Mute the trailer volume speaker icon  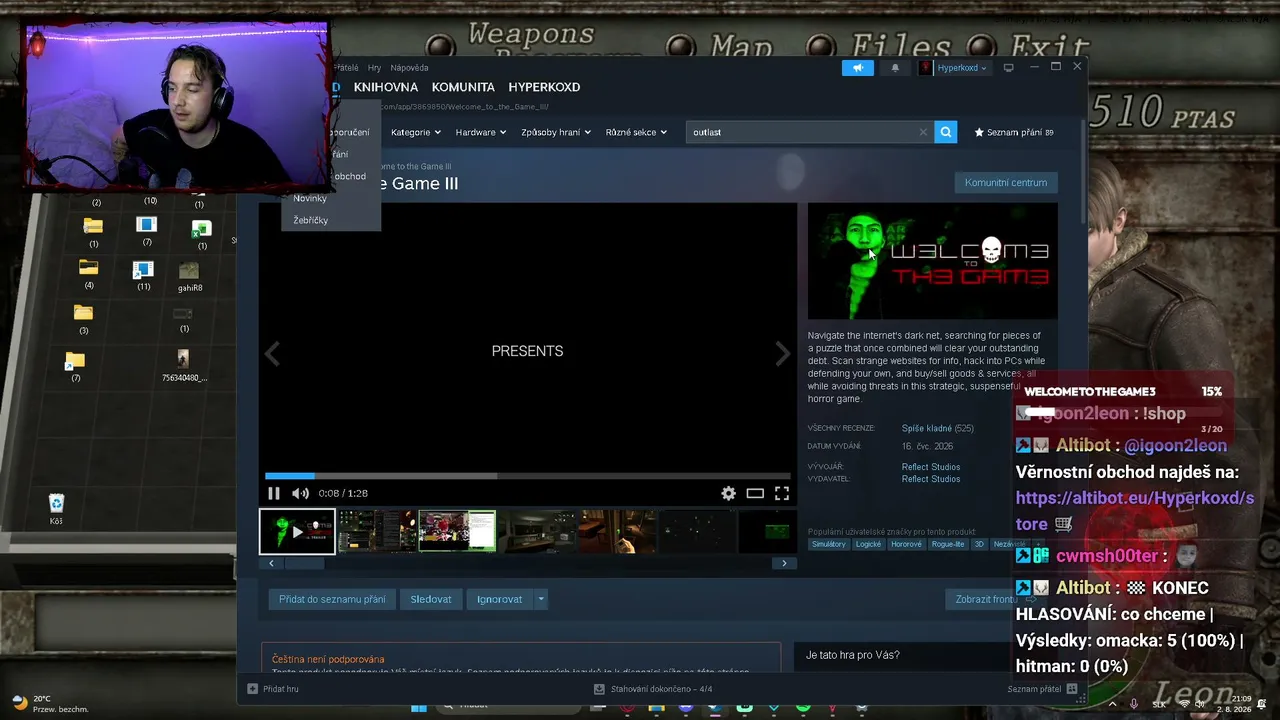300,493
